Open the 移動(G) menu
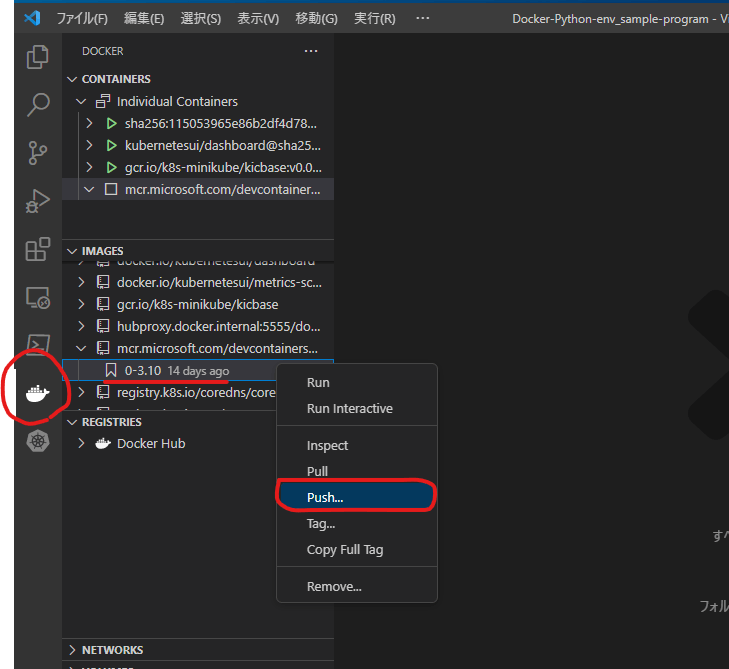729x669 pixels. click(317, 19)
